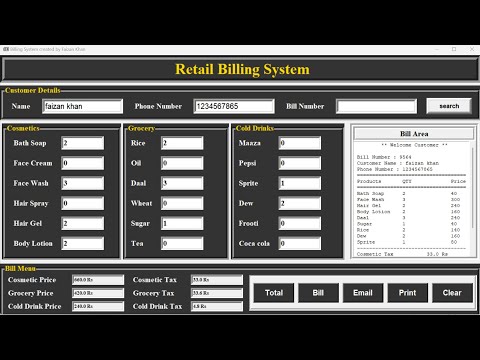
Task: Click the Face Wash quantity field
Action: coord(83,183)
